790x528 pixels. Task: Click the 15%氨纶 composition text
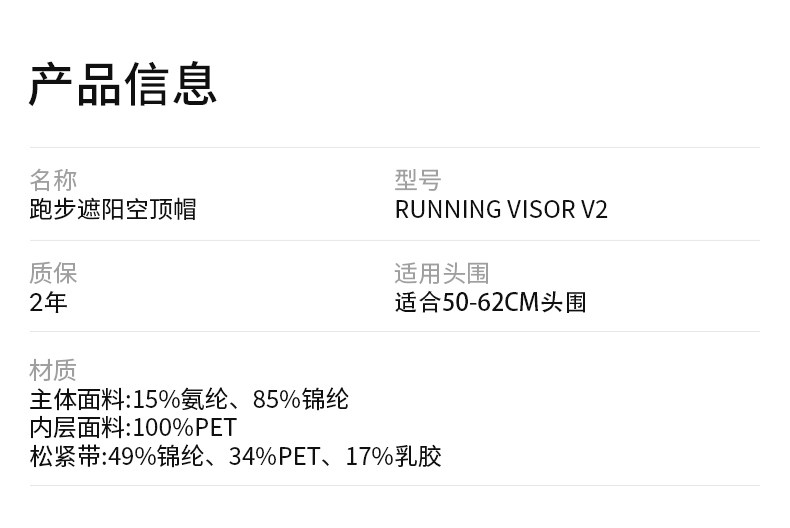click(170, 399)
